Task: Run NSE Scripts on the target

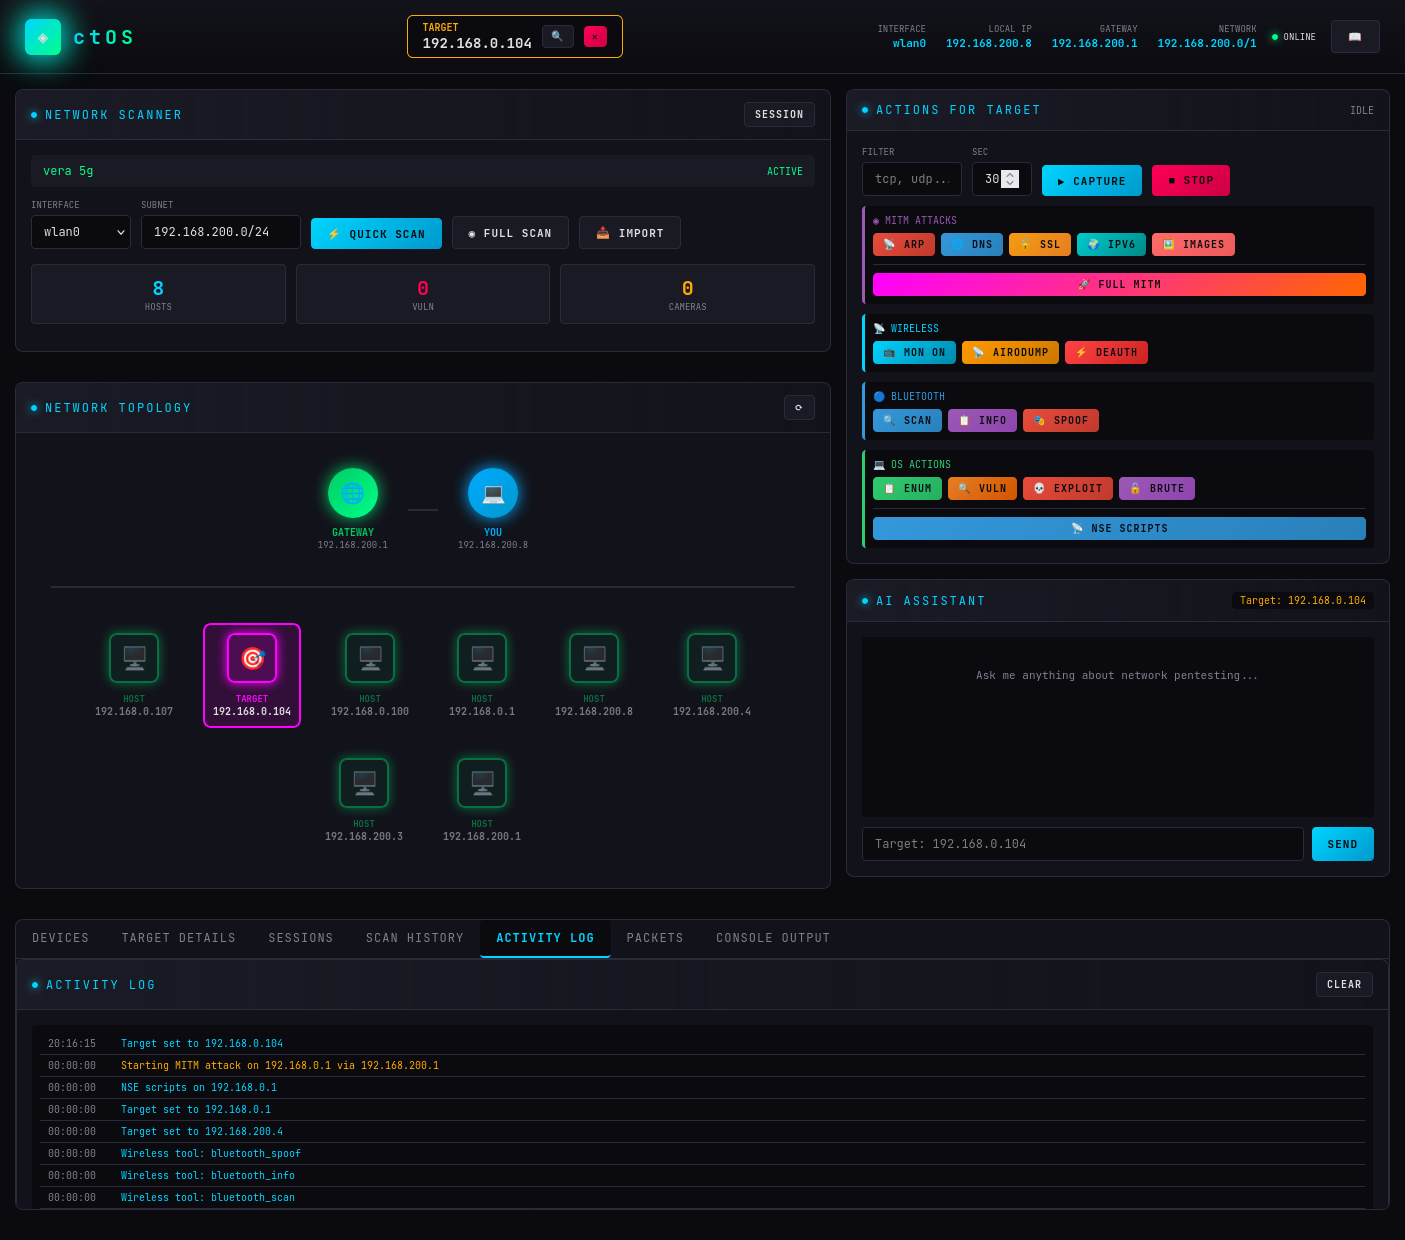Action: 1119,528
